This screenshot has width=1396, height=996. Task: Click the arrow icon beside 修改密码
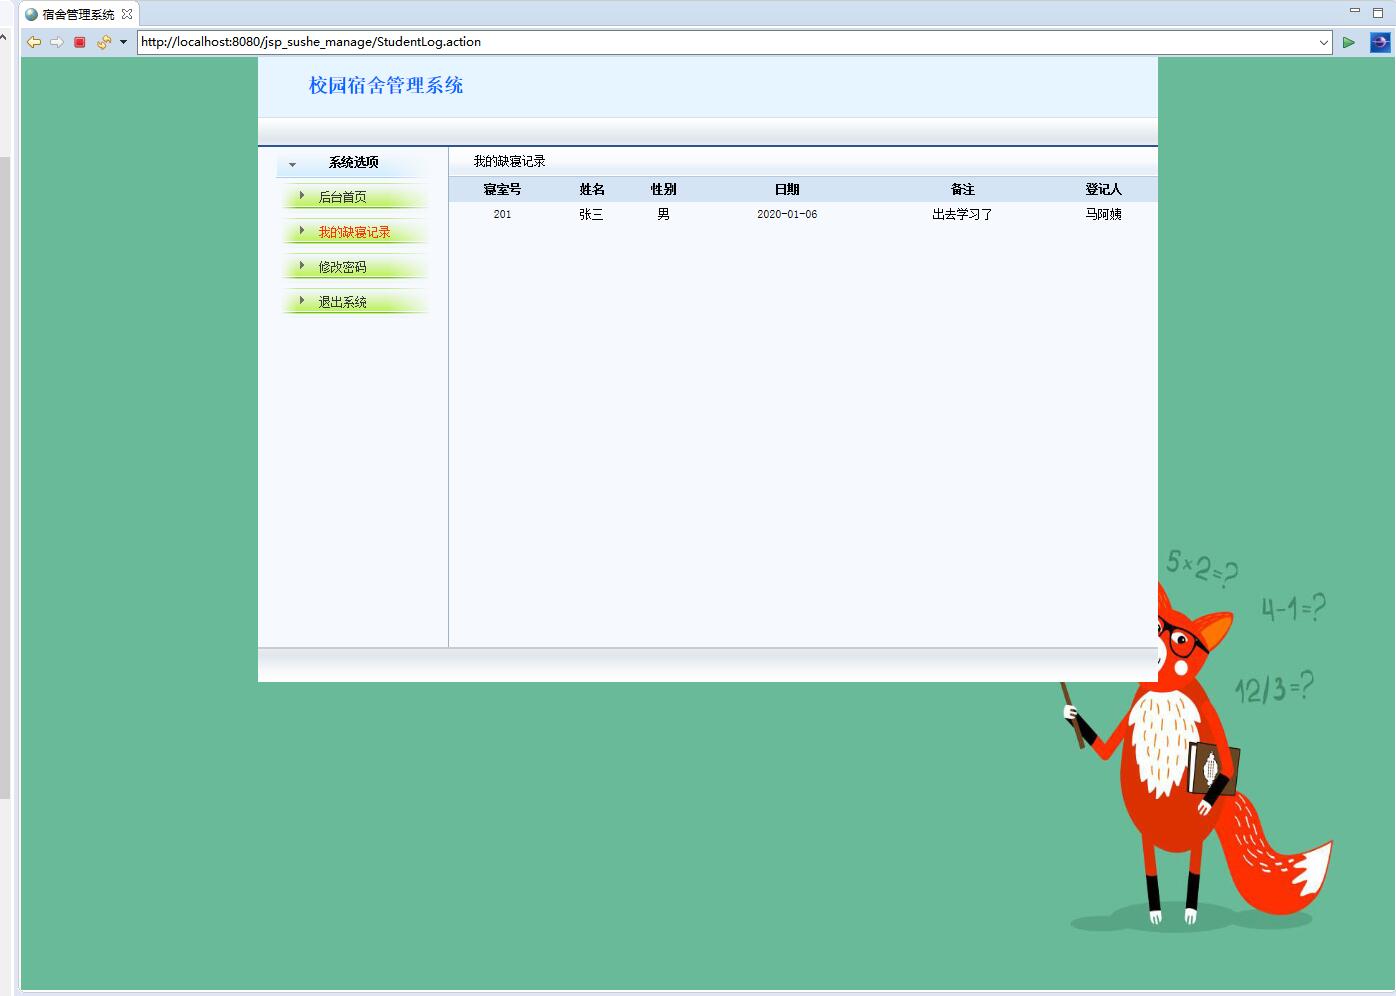point(303,266)
